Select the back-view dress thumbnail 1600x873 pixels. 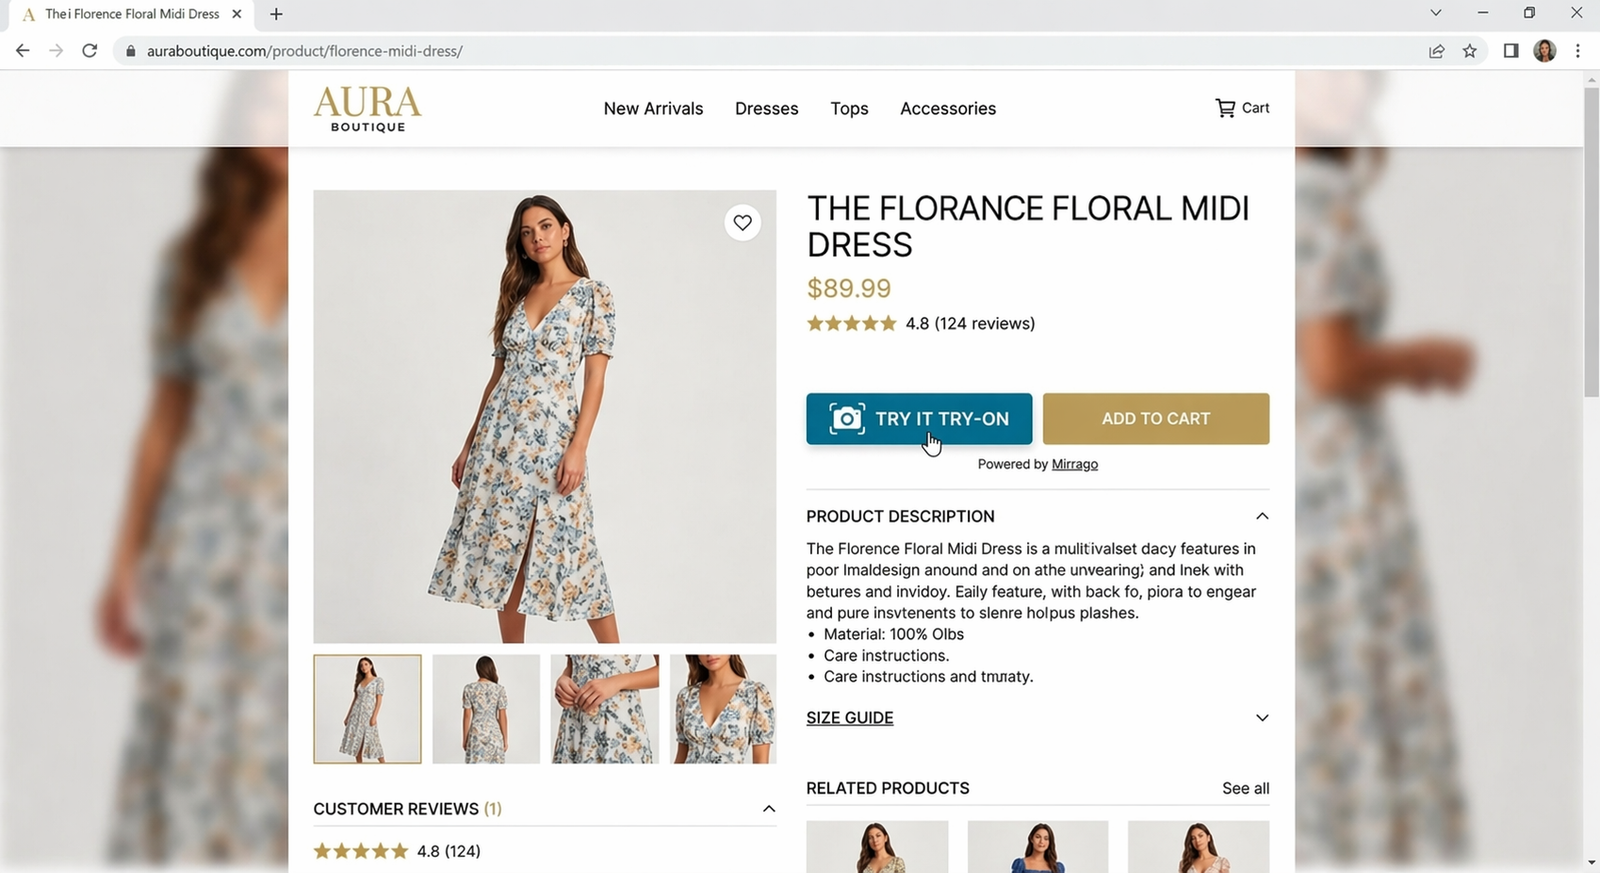click(x=486, y=709)
